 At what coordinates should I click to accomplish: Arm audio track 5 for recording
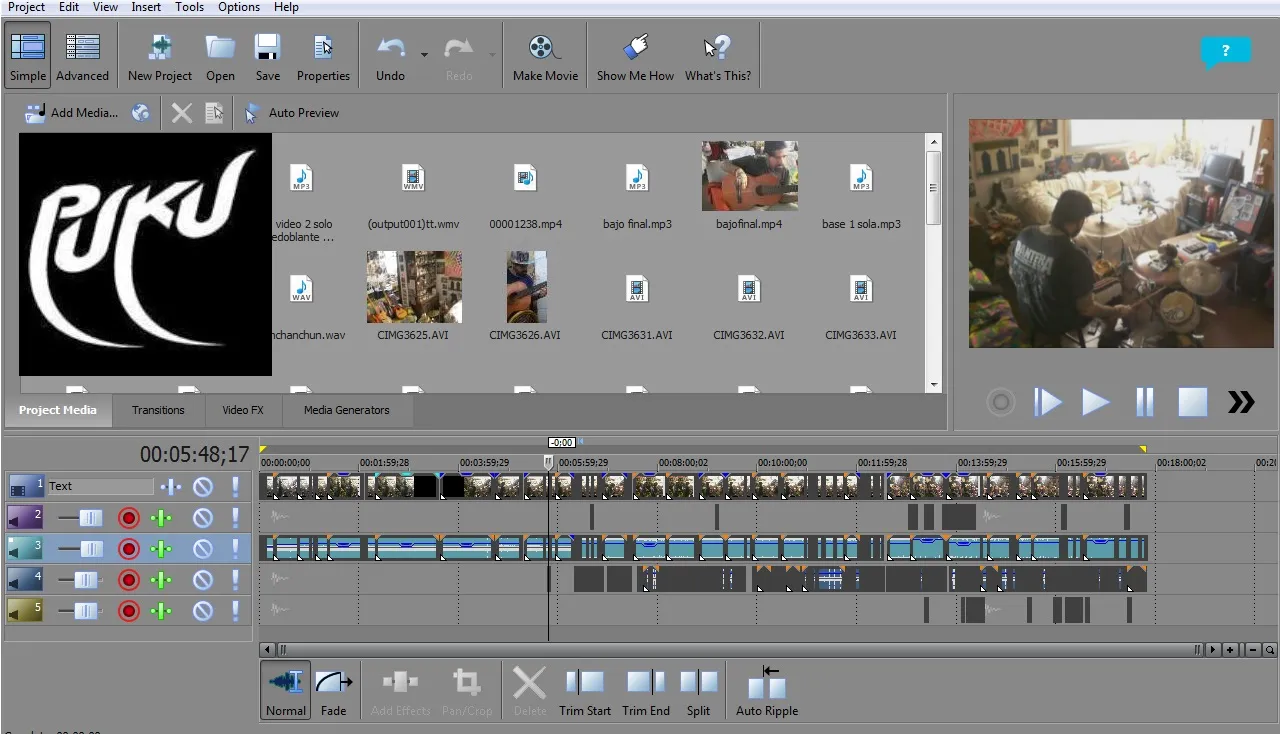pos(128,611)
